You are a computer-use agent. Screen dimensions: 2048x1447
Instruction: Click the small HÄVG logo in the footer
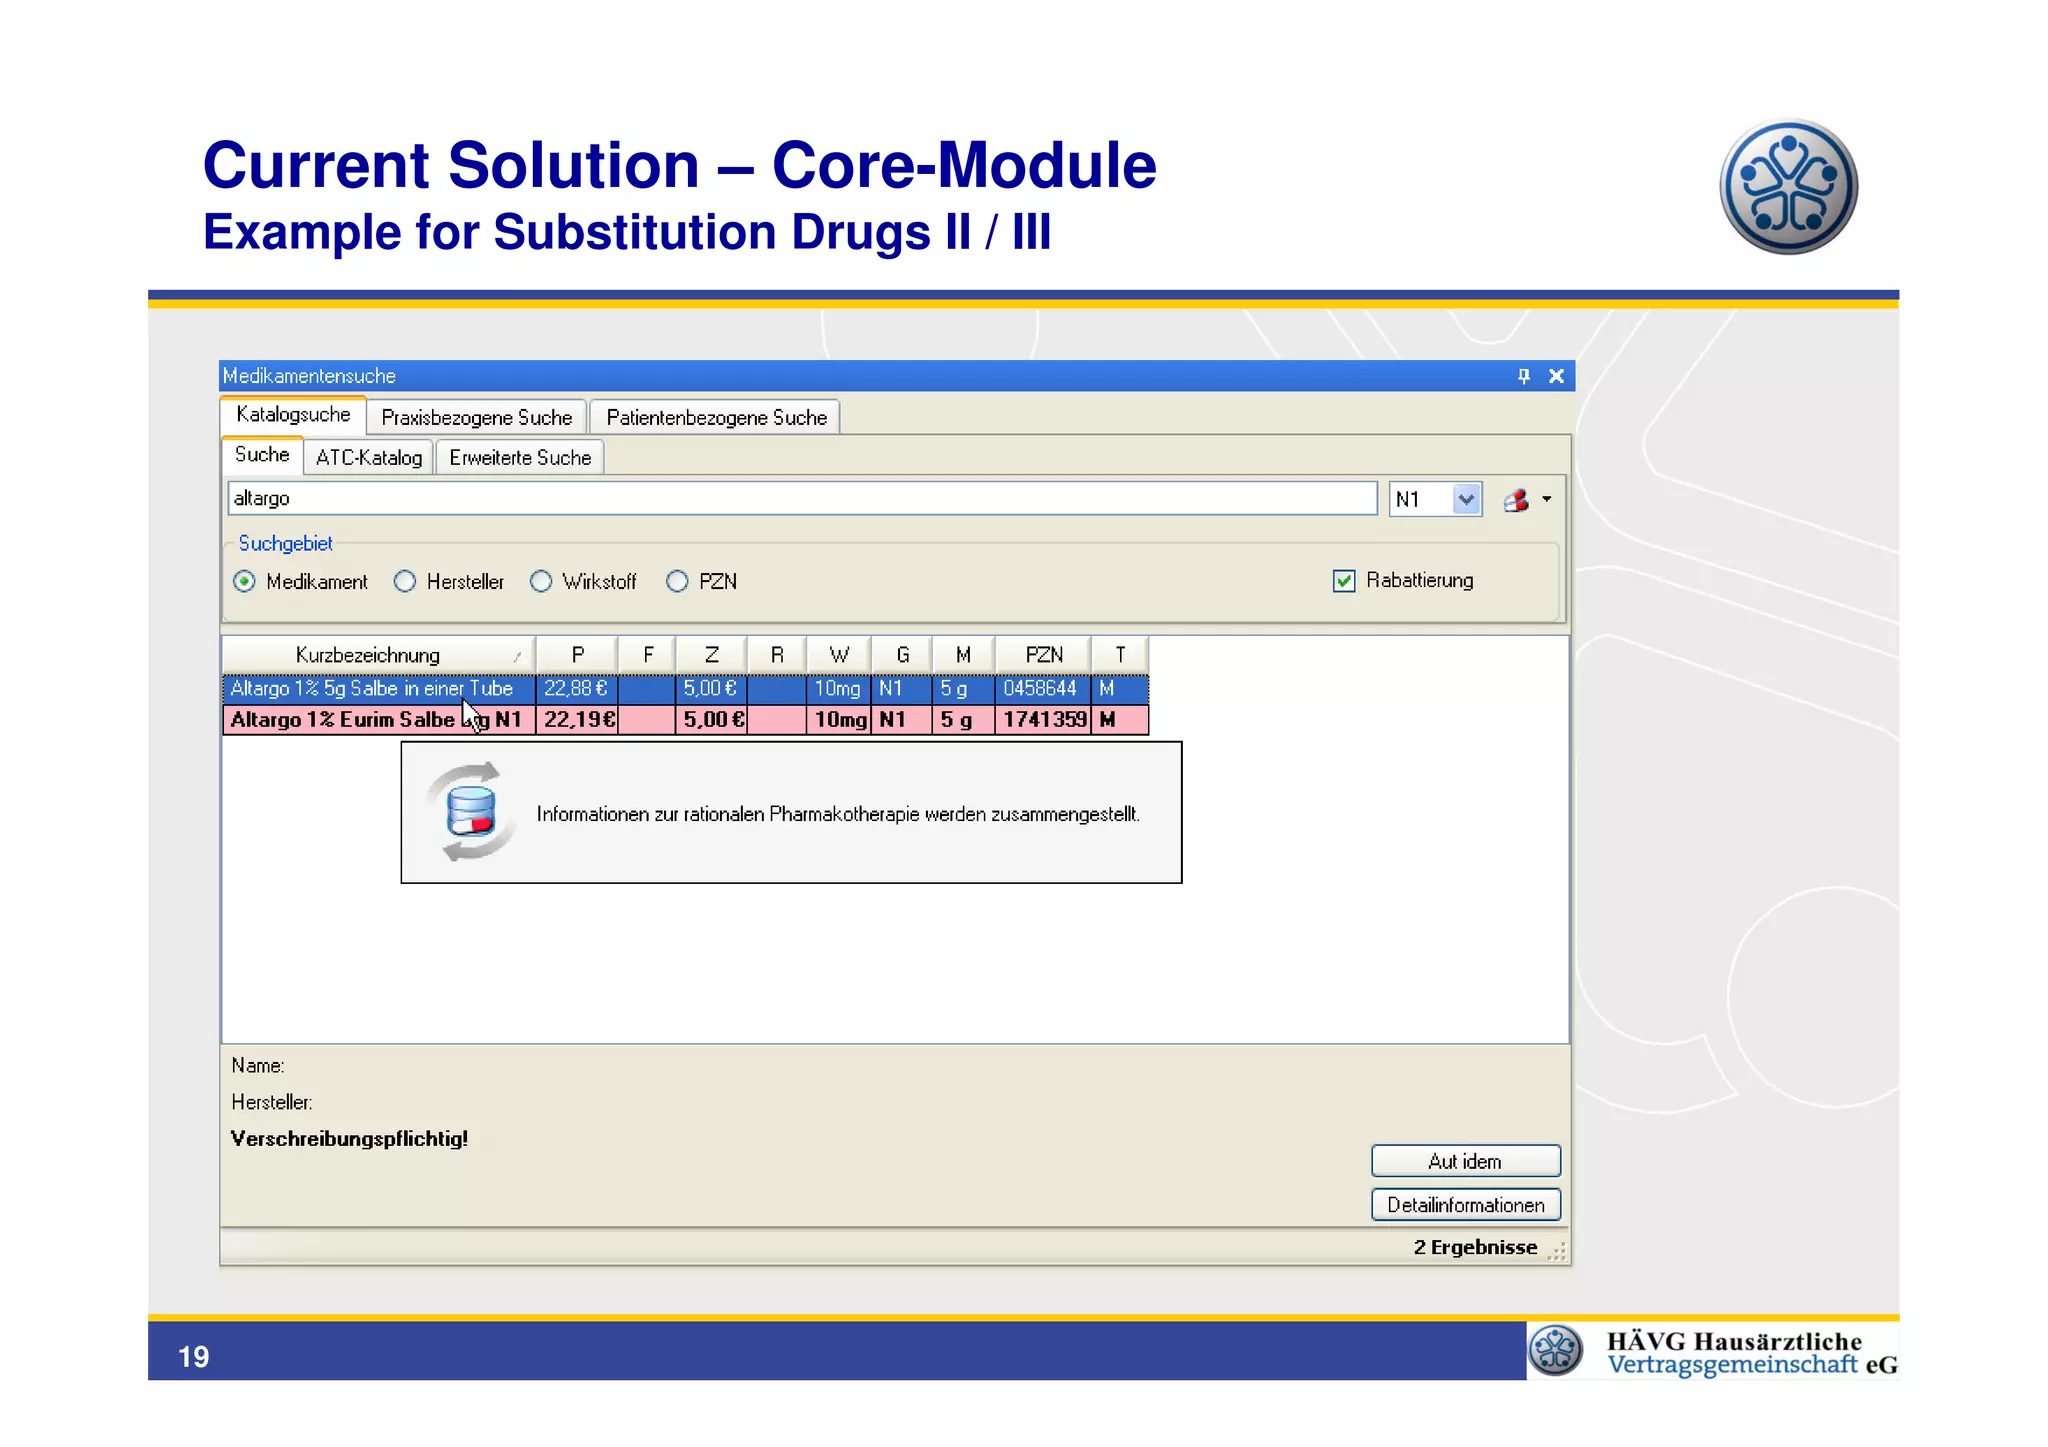(x=1556, y=1351)
